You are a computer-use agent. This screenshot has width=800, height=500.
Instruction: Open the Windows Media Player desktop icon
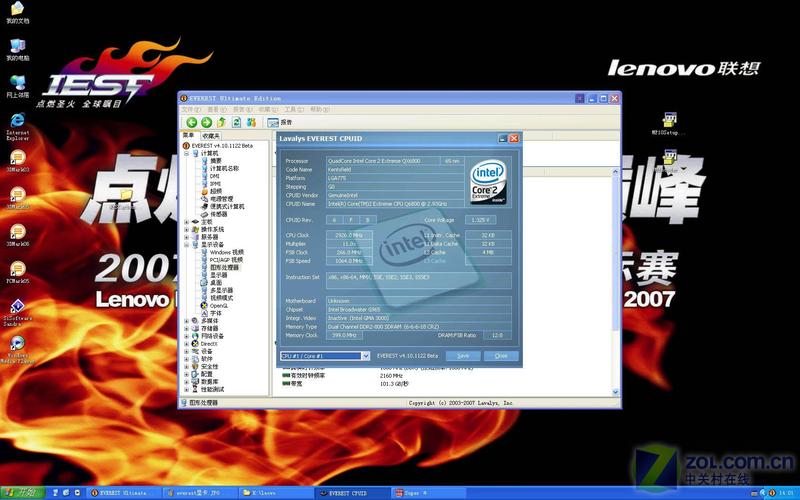pyautogui.click(x=17, y=349)
